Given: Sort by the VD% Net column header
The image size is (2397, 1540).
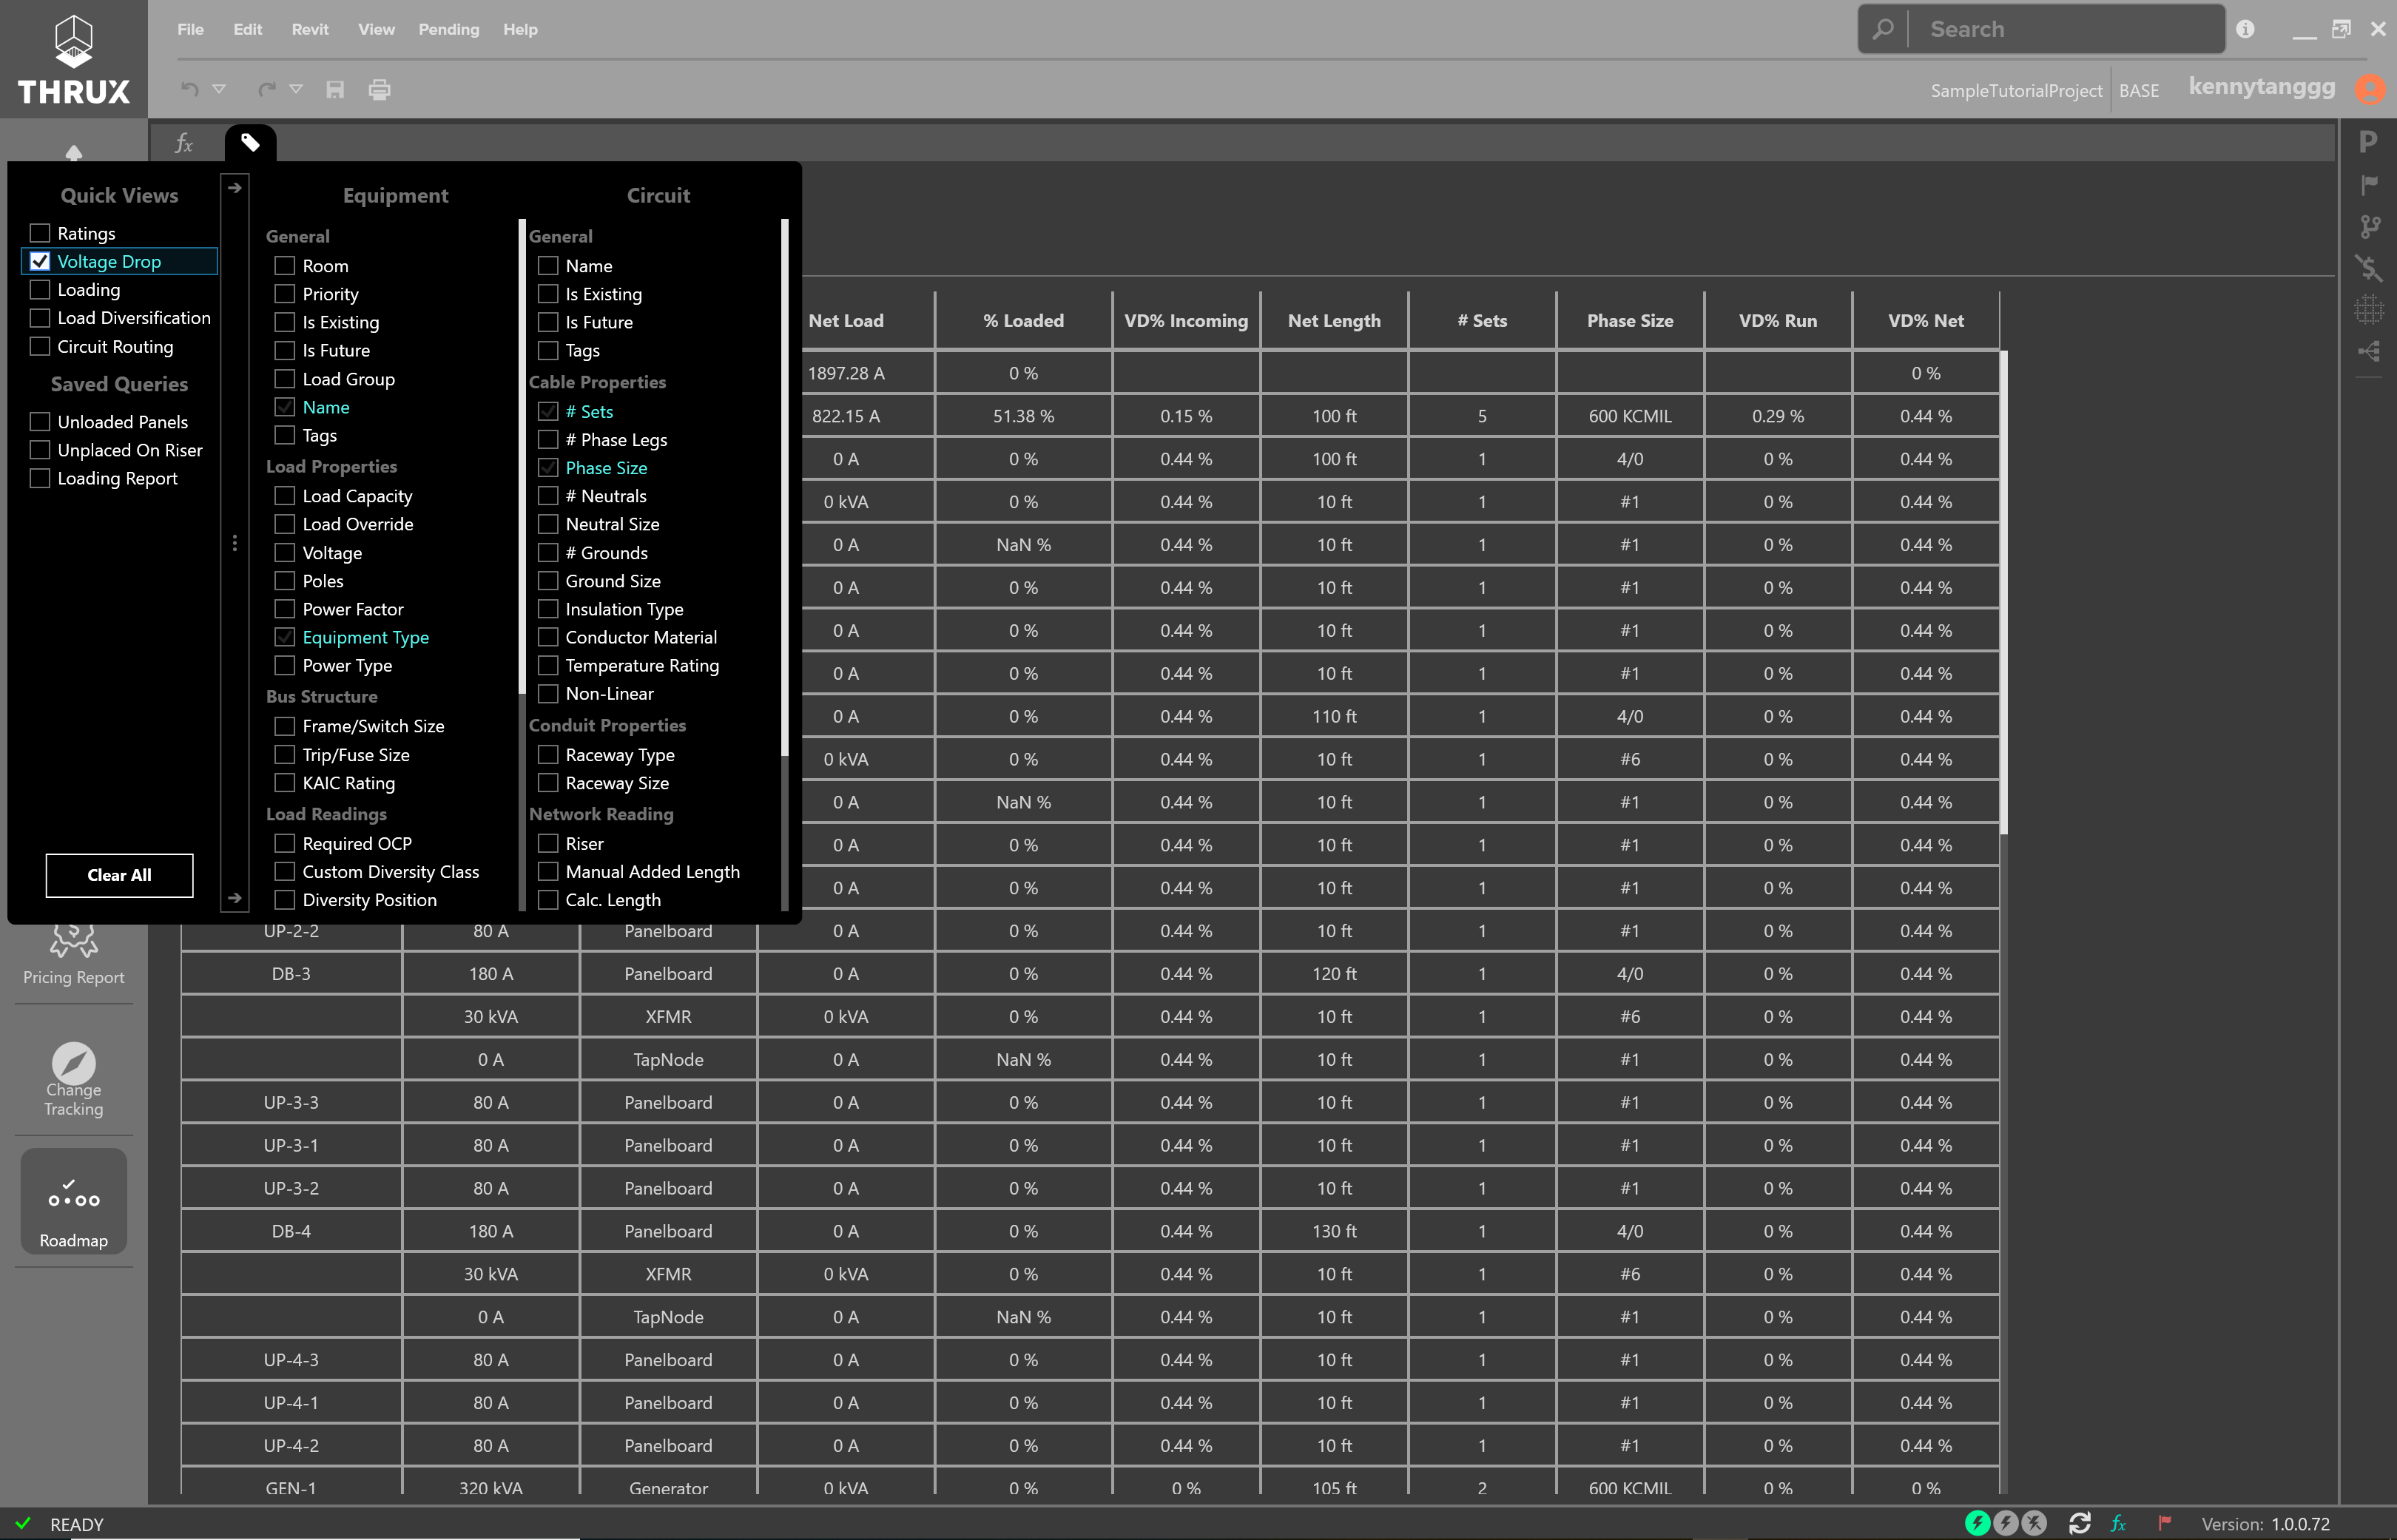Looking at the screenshot, I should point(1925,320).
